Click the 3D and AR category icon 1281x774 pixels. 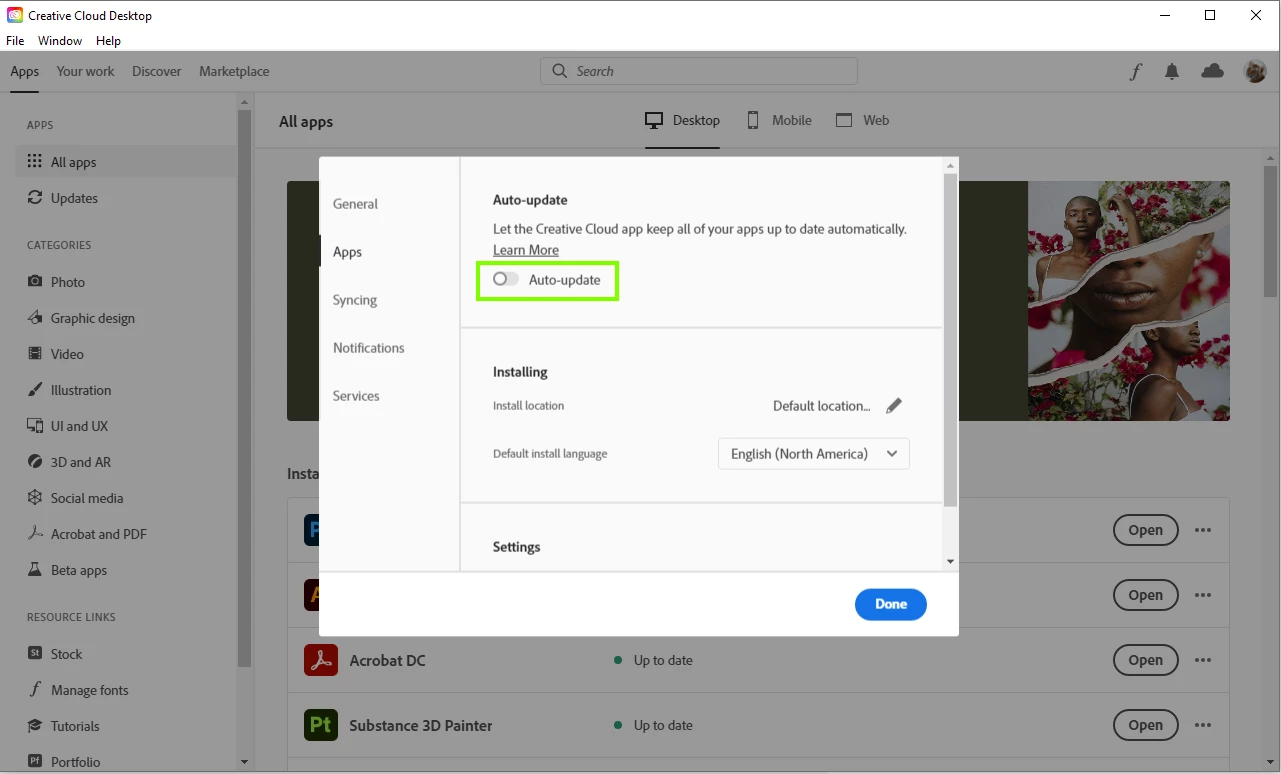point(35,462)
